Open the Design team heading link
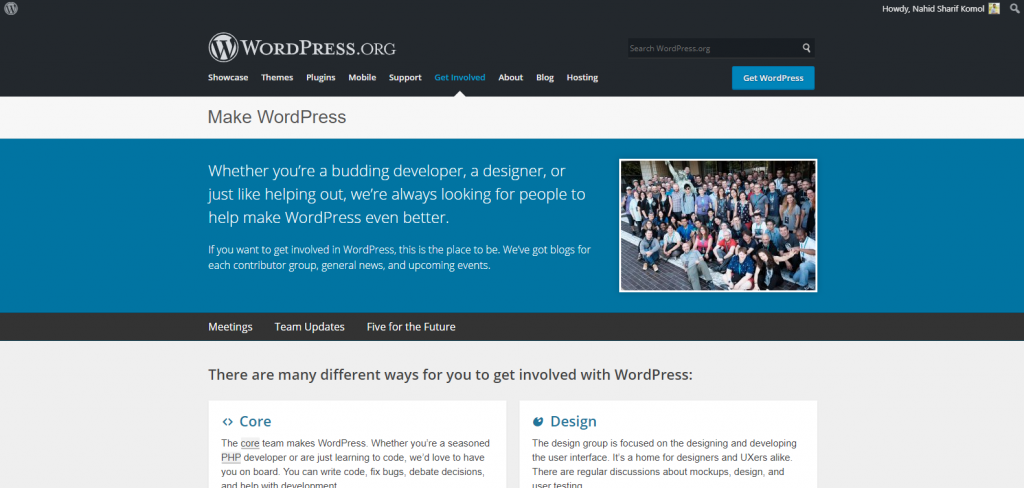 pos(573,421)
